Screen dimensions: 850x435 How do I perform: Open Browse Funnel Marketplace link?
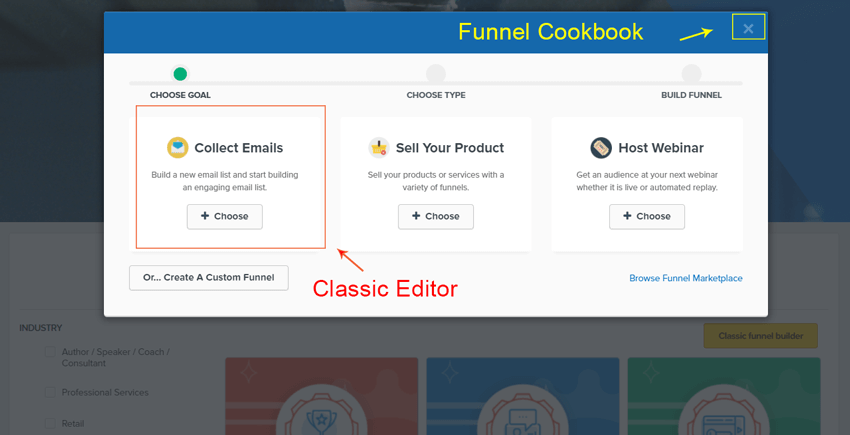(x=686, y=278)
